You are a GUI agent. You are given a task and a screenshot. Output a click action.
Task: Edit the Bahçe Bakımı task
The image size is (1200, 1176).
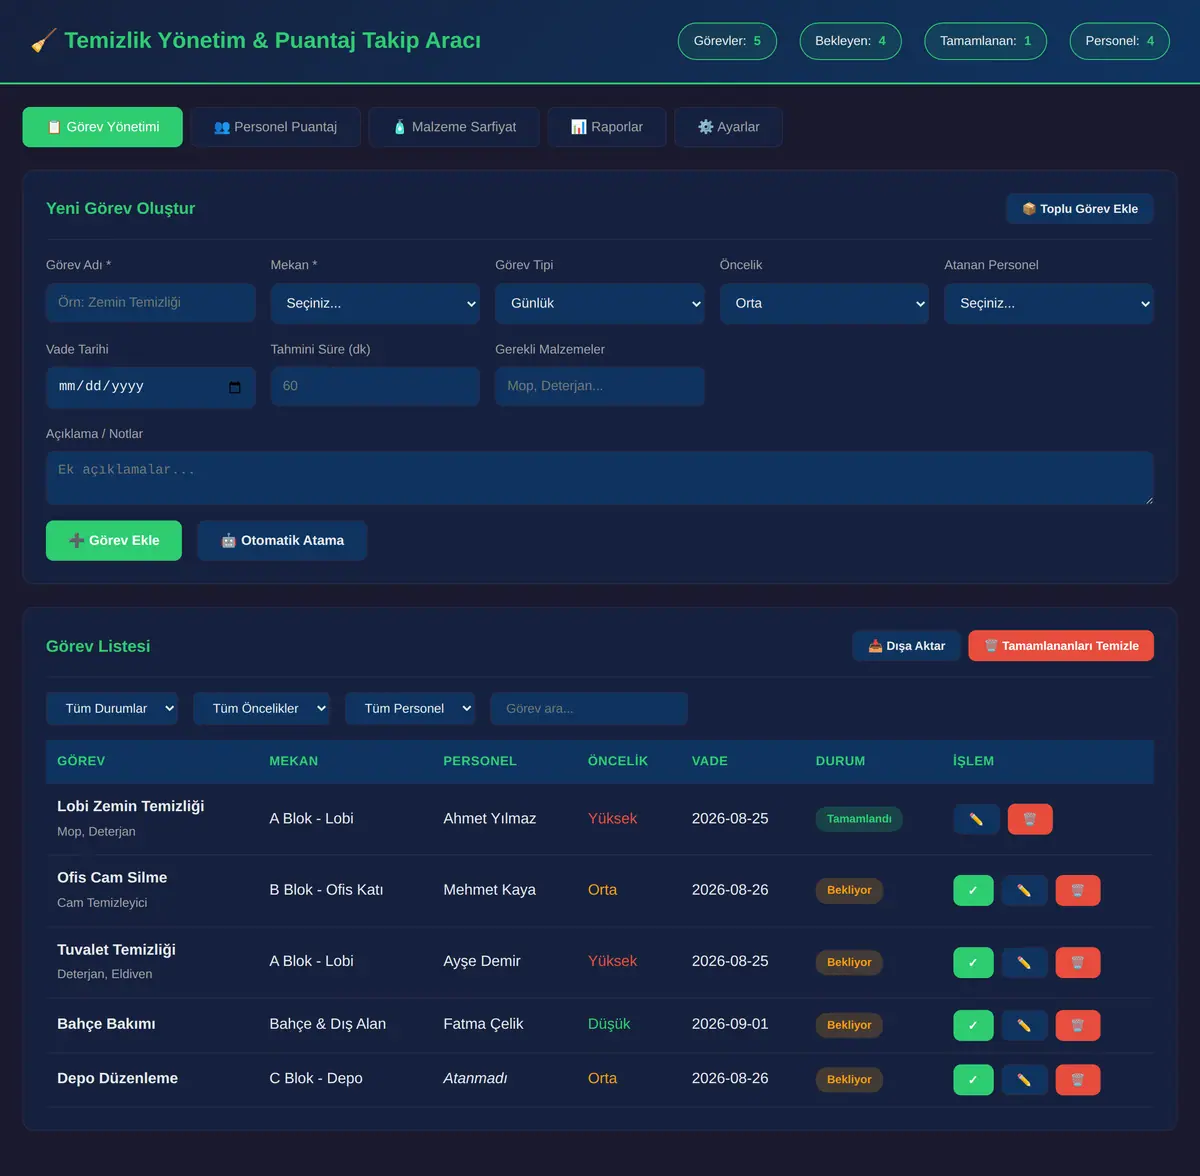click(x=1024, y=1025)
